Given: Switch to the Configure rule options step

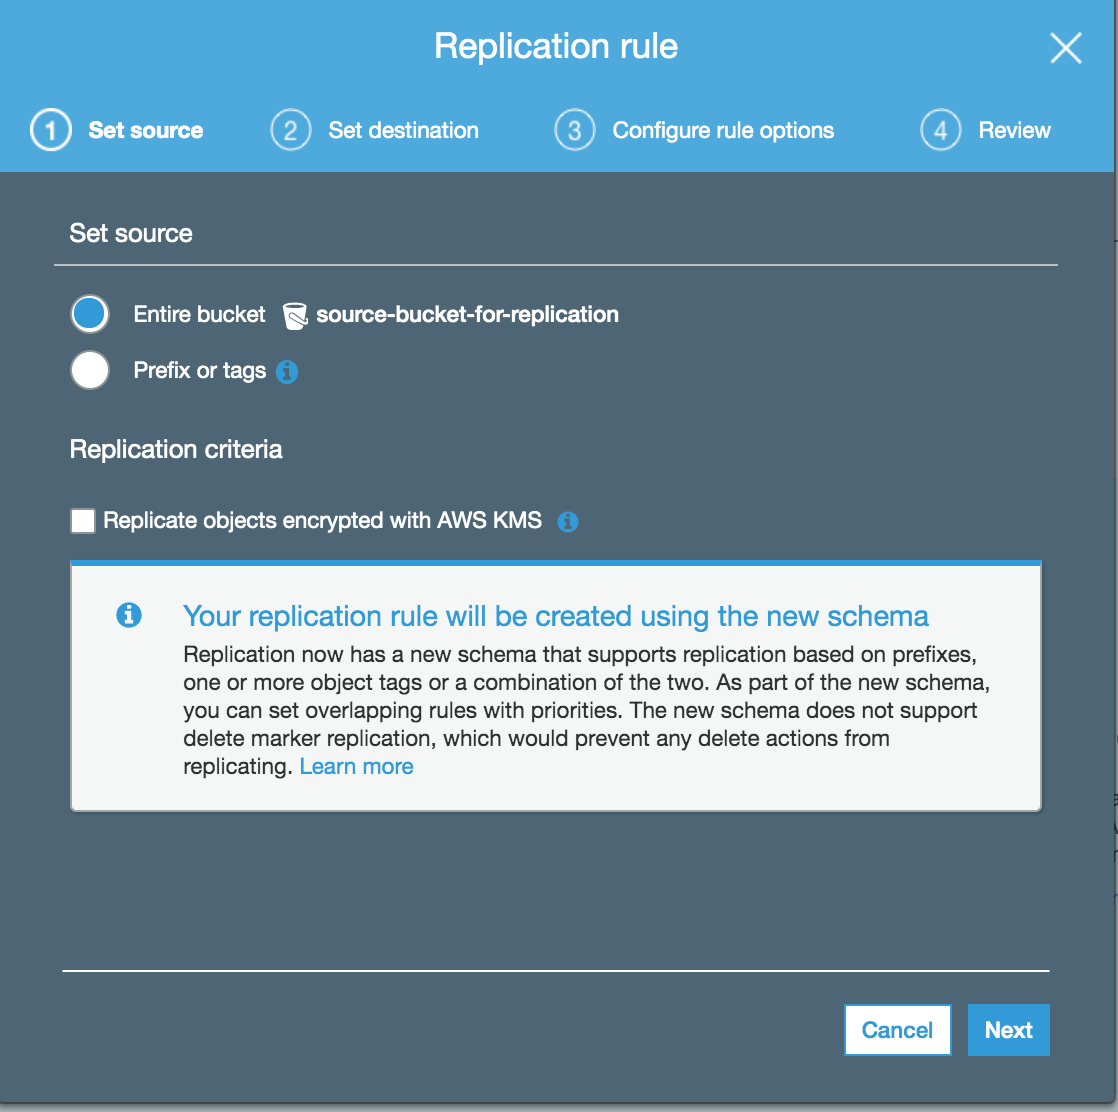Looking at the screenshot, I should pos(724,130).
